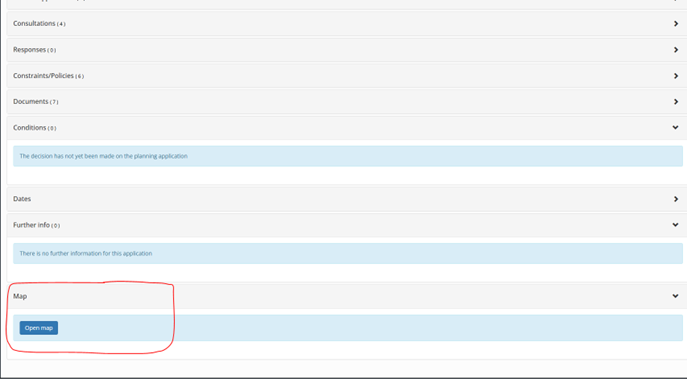Expand Consultations using its right chevron arrow
This screenshot has width=687, height=379.
point(676,24)
